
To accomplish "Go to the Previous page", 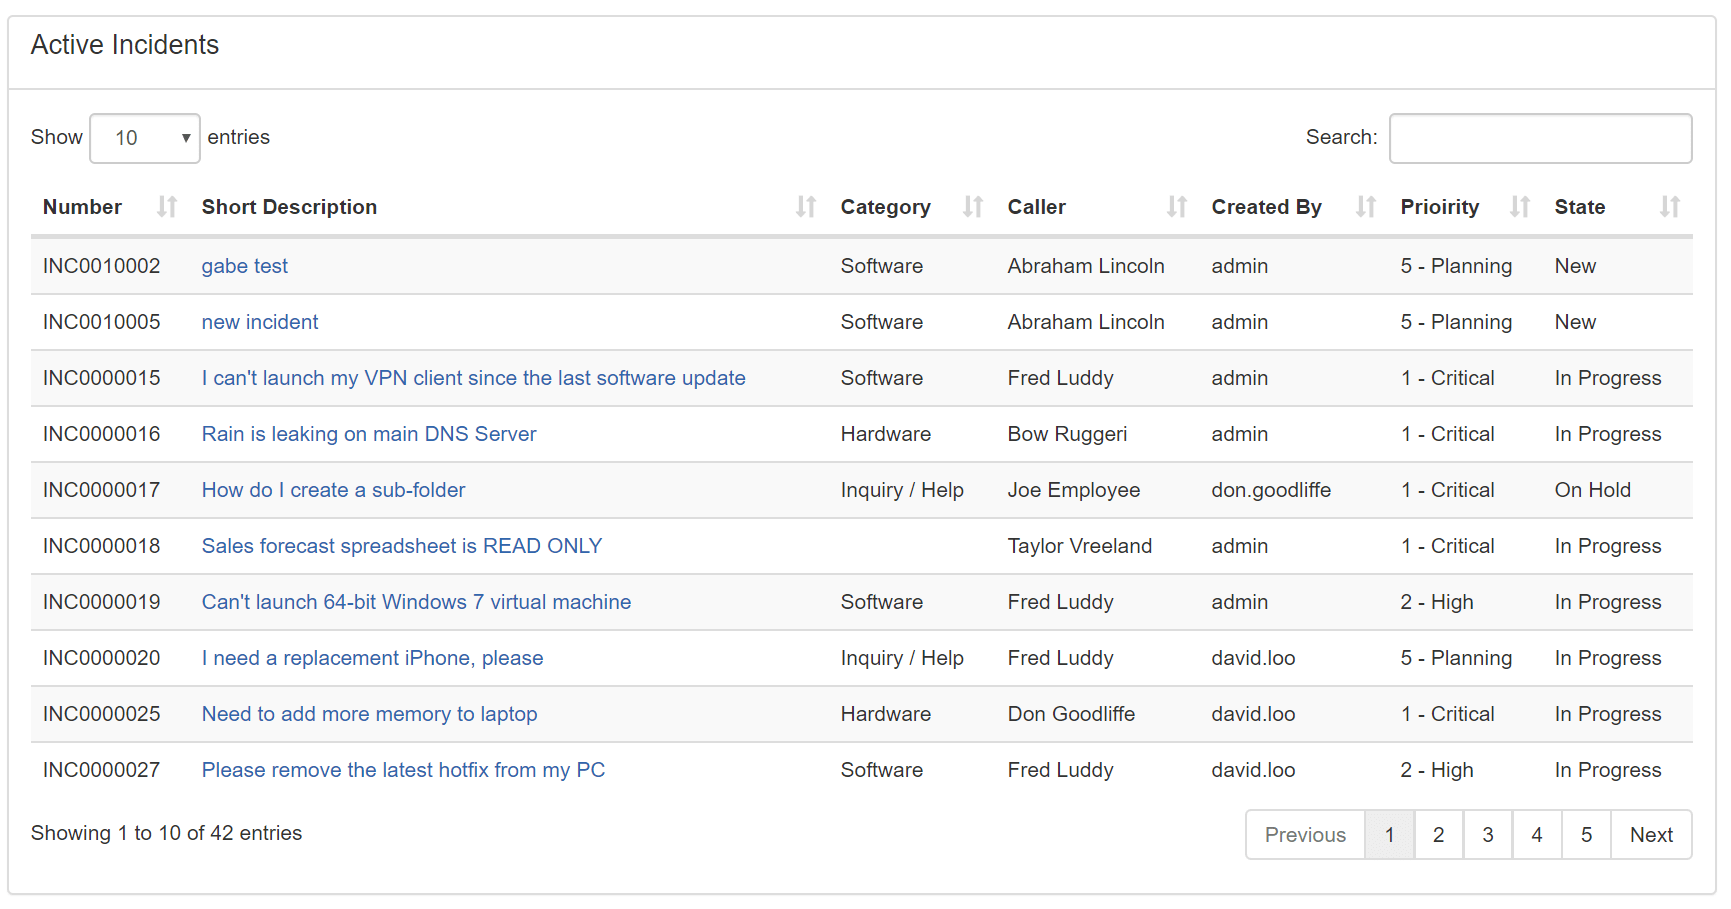I will (1305, 835).
